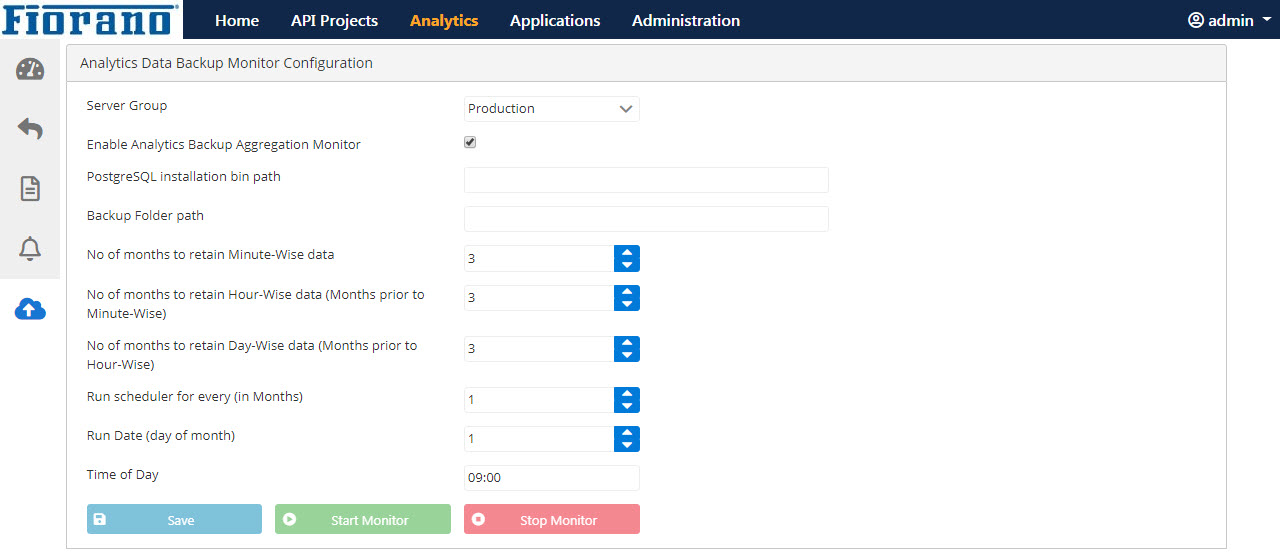This screenshot has width=1280, height=558.
Task: Click Run Date day stepper arrows
Action: pos(627,439)
